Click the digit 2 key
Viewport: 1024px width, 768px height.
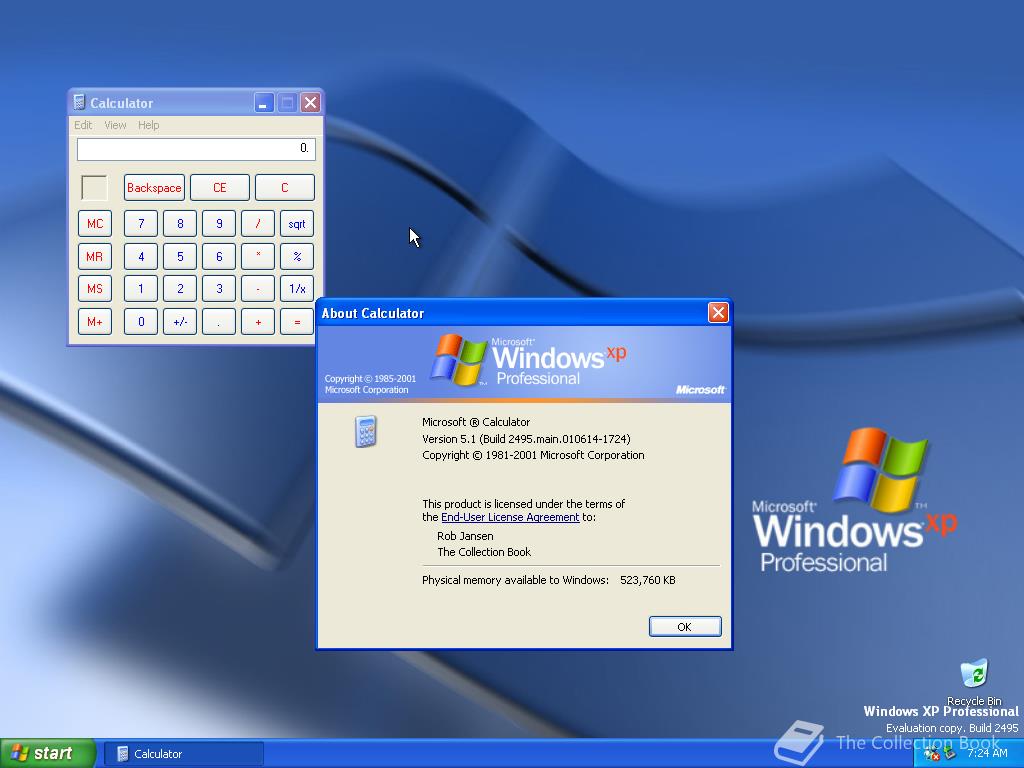(x=180, y=289)
